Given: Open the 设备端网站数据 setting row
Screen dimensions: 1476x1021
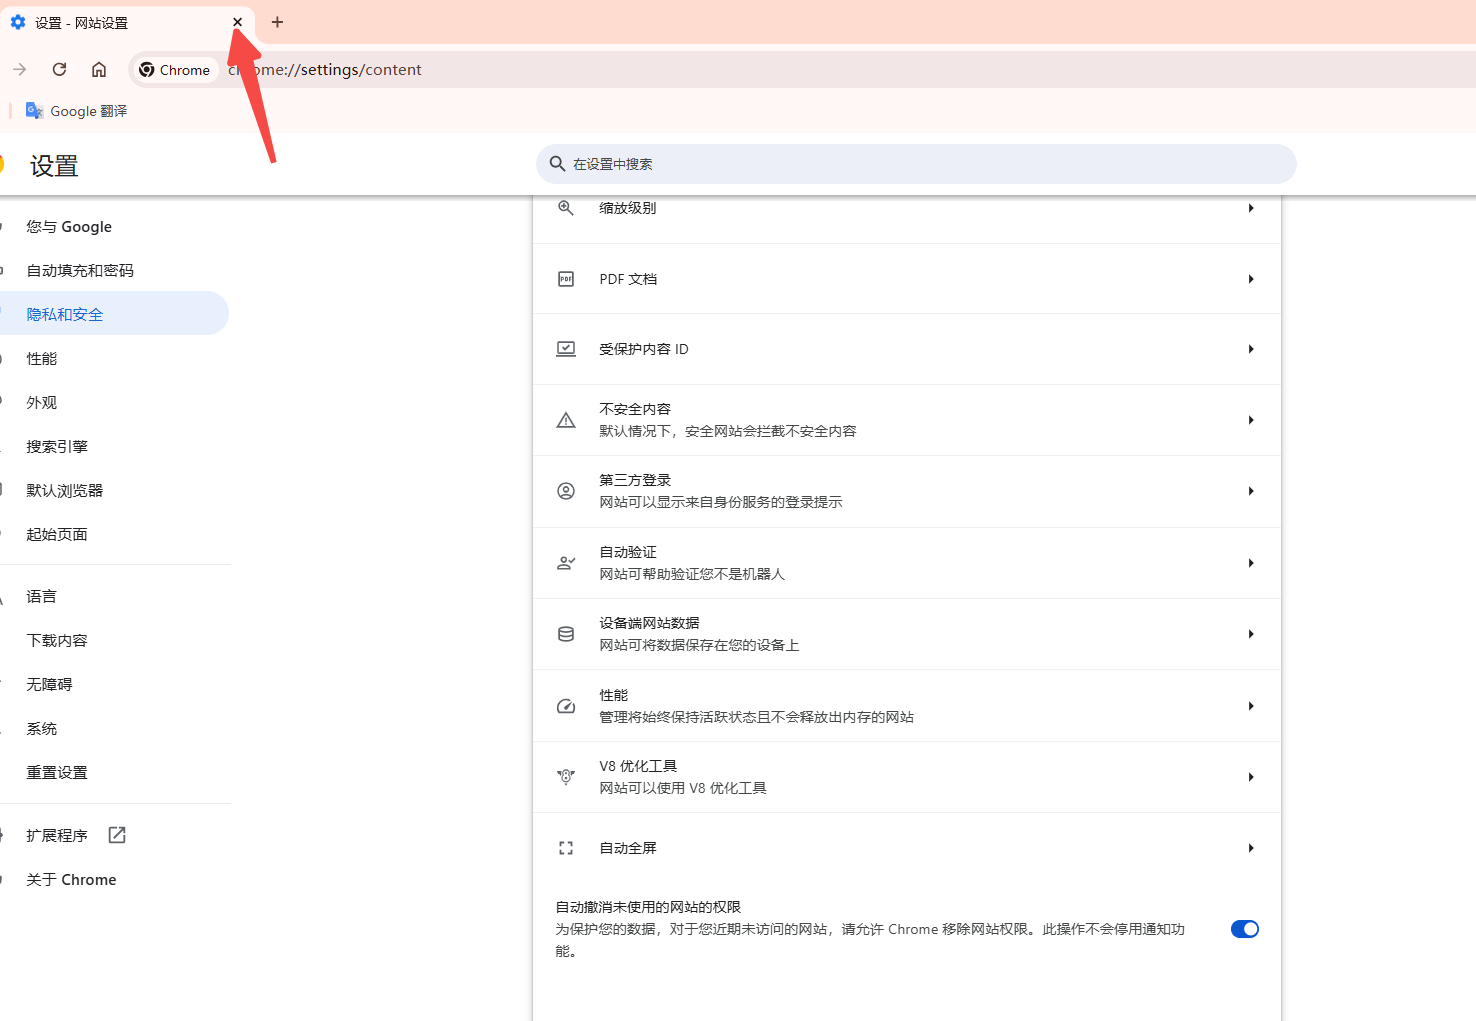Looking at the screenshot, I should [907, 634].
